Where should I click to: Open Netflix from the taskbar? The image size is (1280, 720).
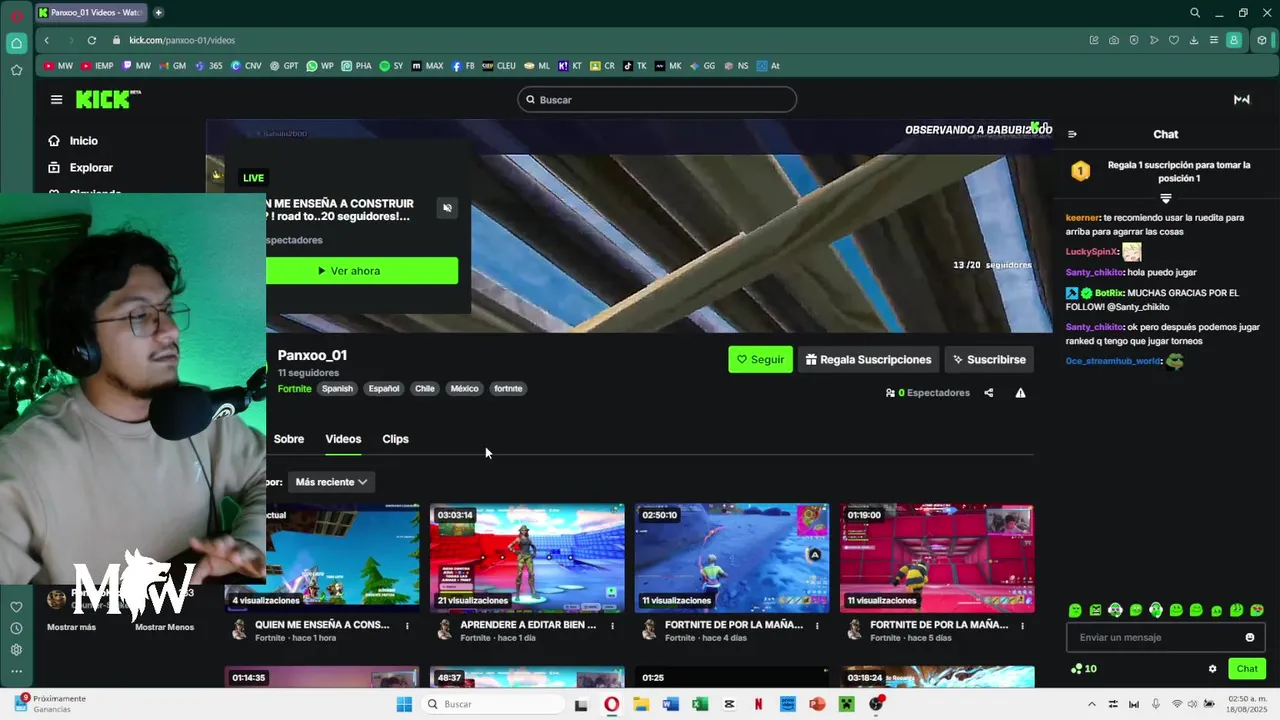758,704
